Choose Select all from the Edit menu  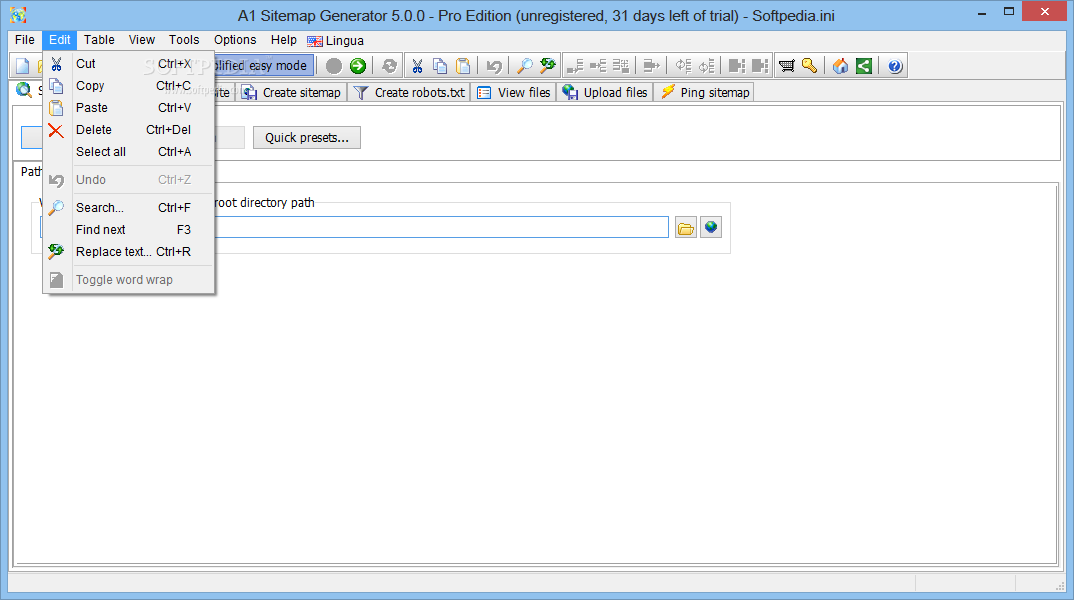(129, 151)
